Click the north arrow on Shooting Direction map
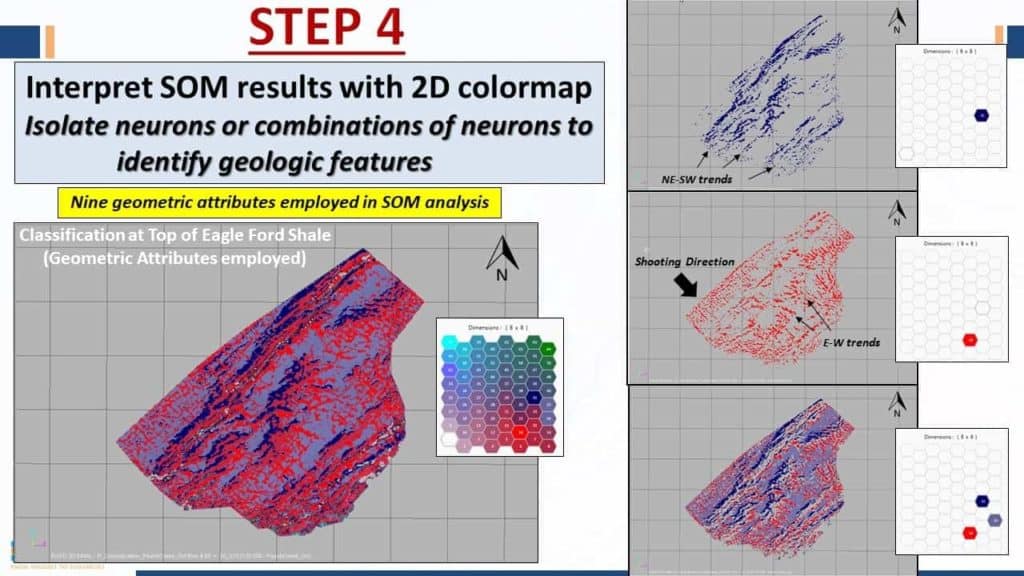Image resolution: width=1024 pixels, height=576 pixels. (897, 214)
